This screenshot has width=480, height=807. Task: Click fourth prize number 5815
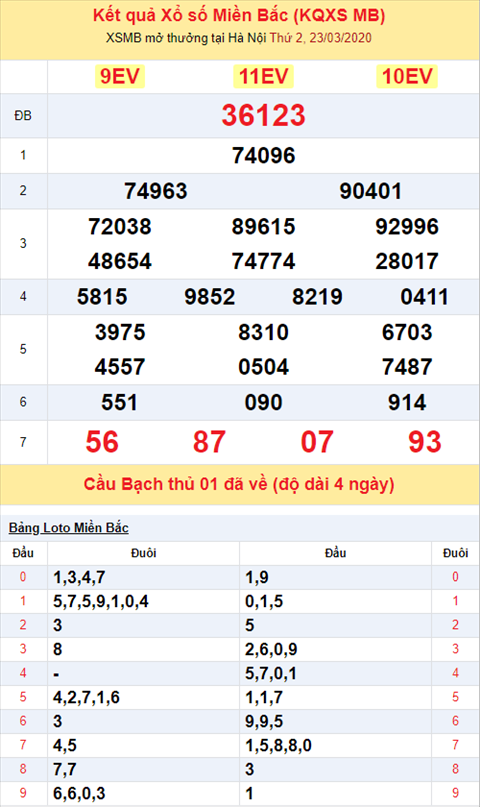[102, 297]
